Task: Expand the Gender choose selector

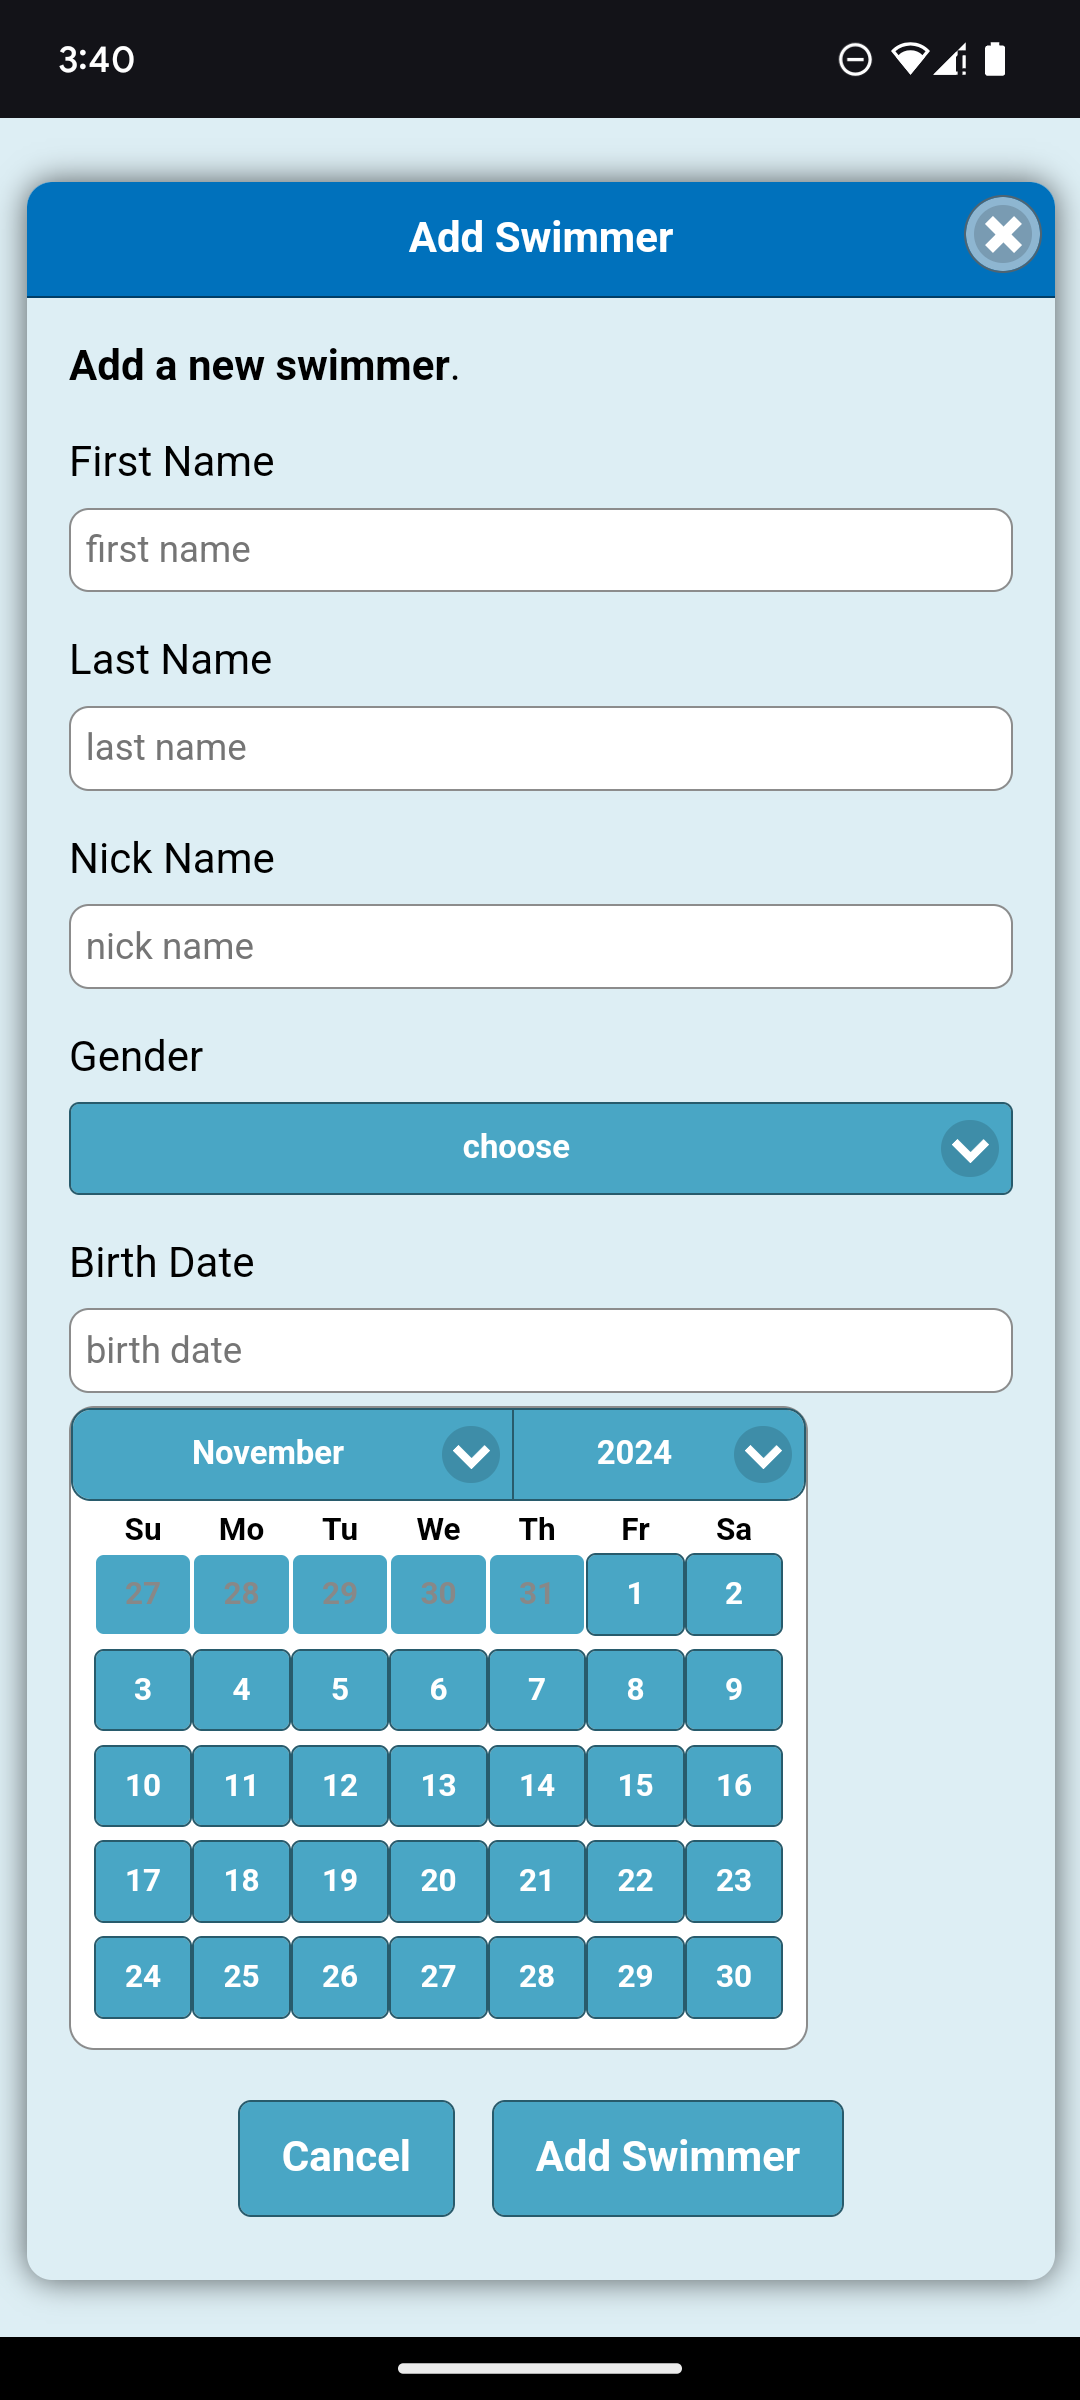Action: (x=516, y=1148)
